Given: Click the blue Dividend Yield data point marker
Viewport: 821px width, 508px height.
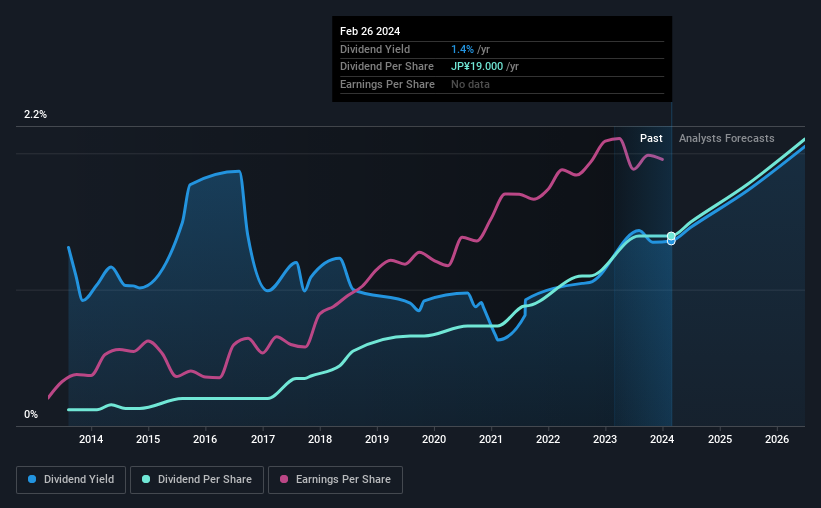Looking at the screenshot, I should 671,241.
